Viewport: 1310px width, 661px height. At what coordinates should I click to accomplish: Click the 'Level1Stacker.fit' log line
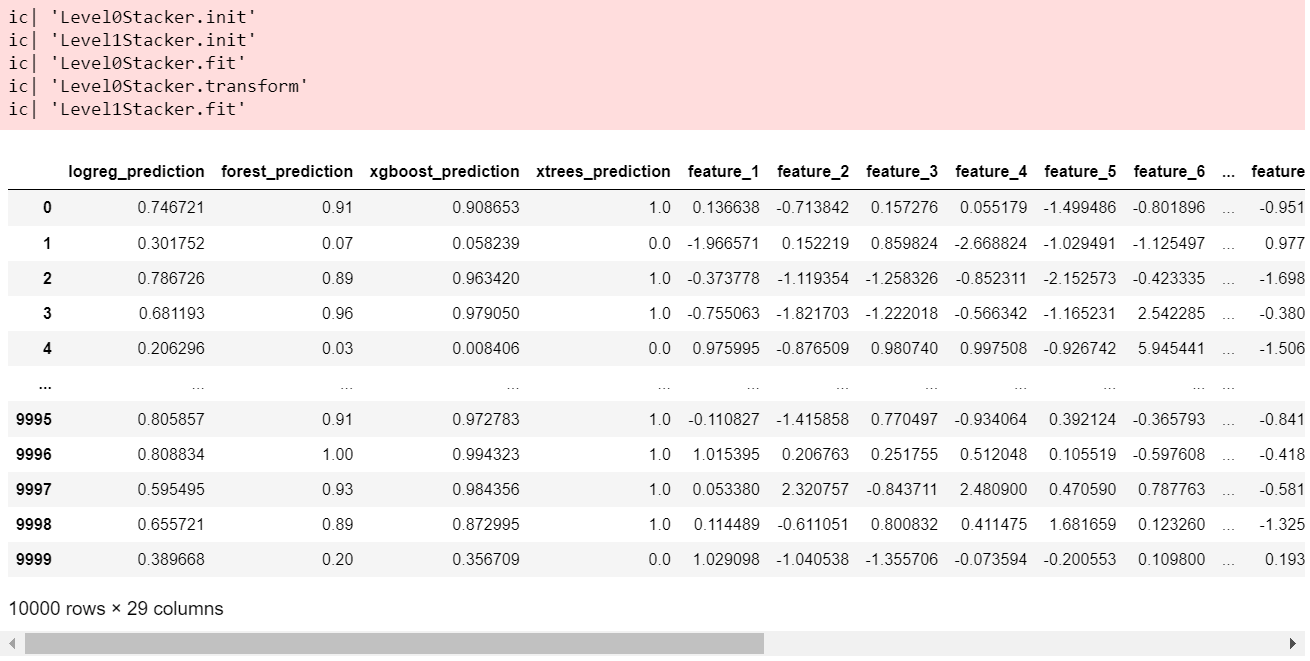(127, 109)
